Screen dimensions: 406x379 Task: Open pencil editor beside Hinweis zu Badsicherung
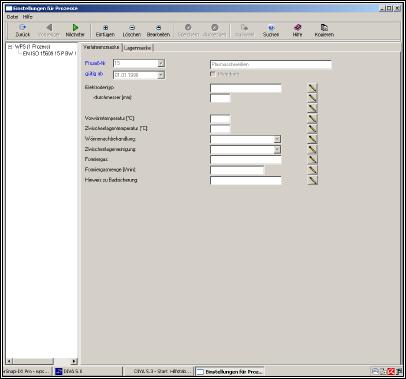[x=312, y=180]
